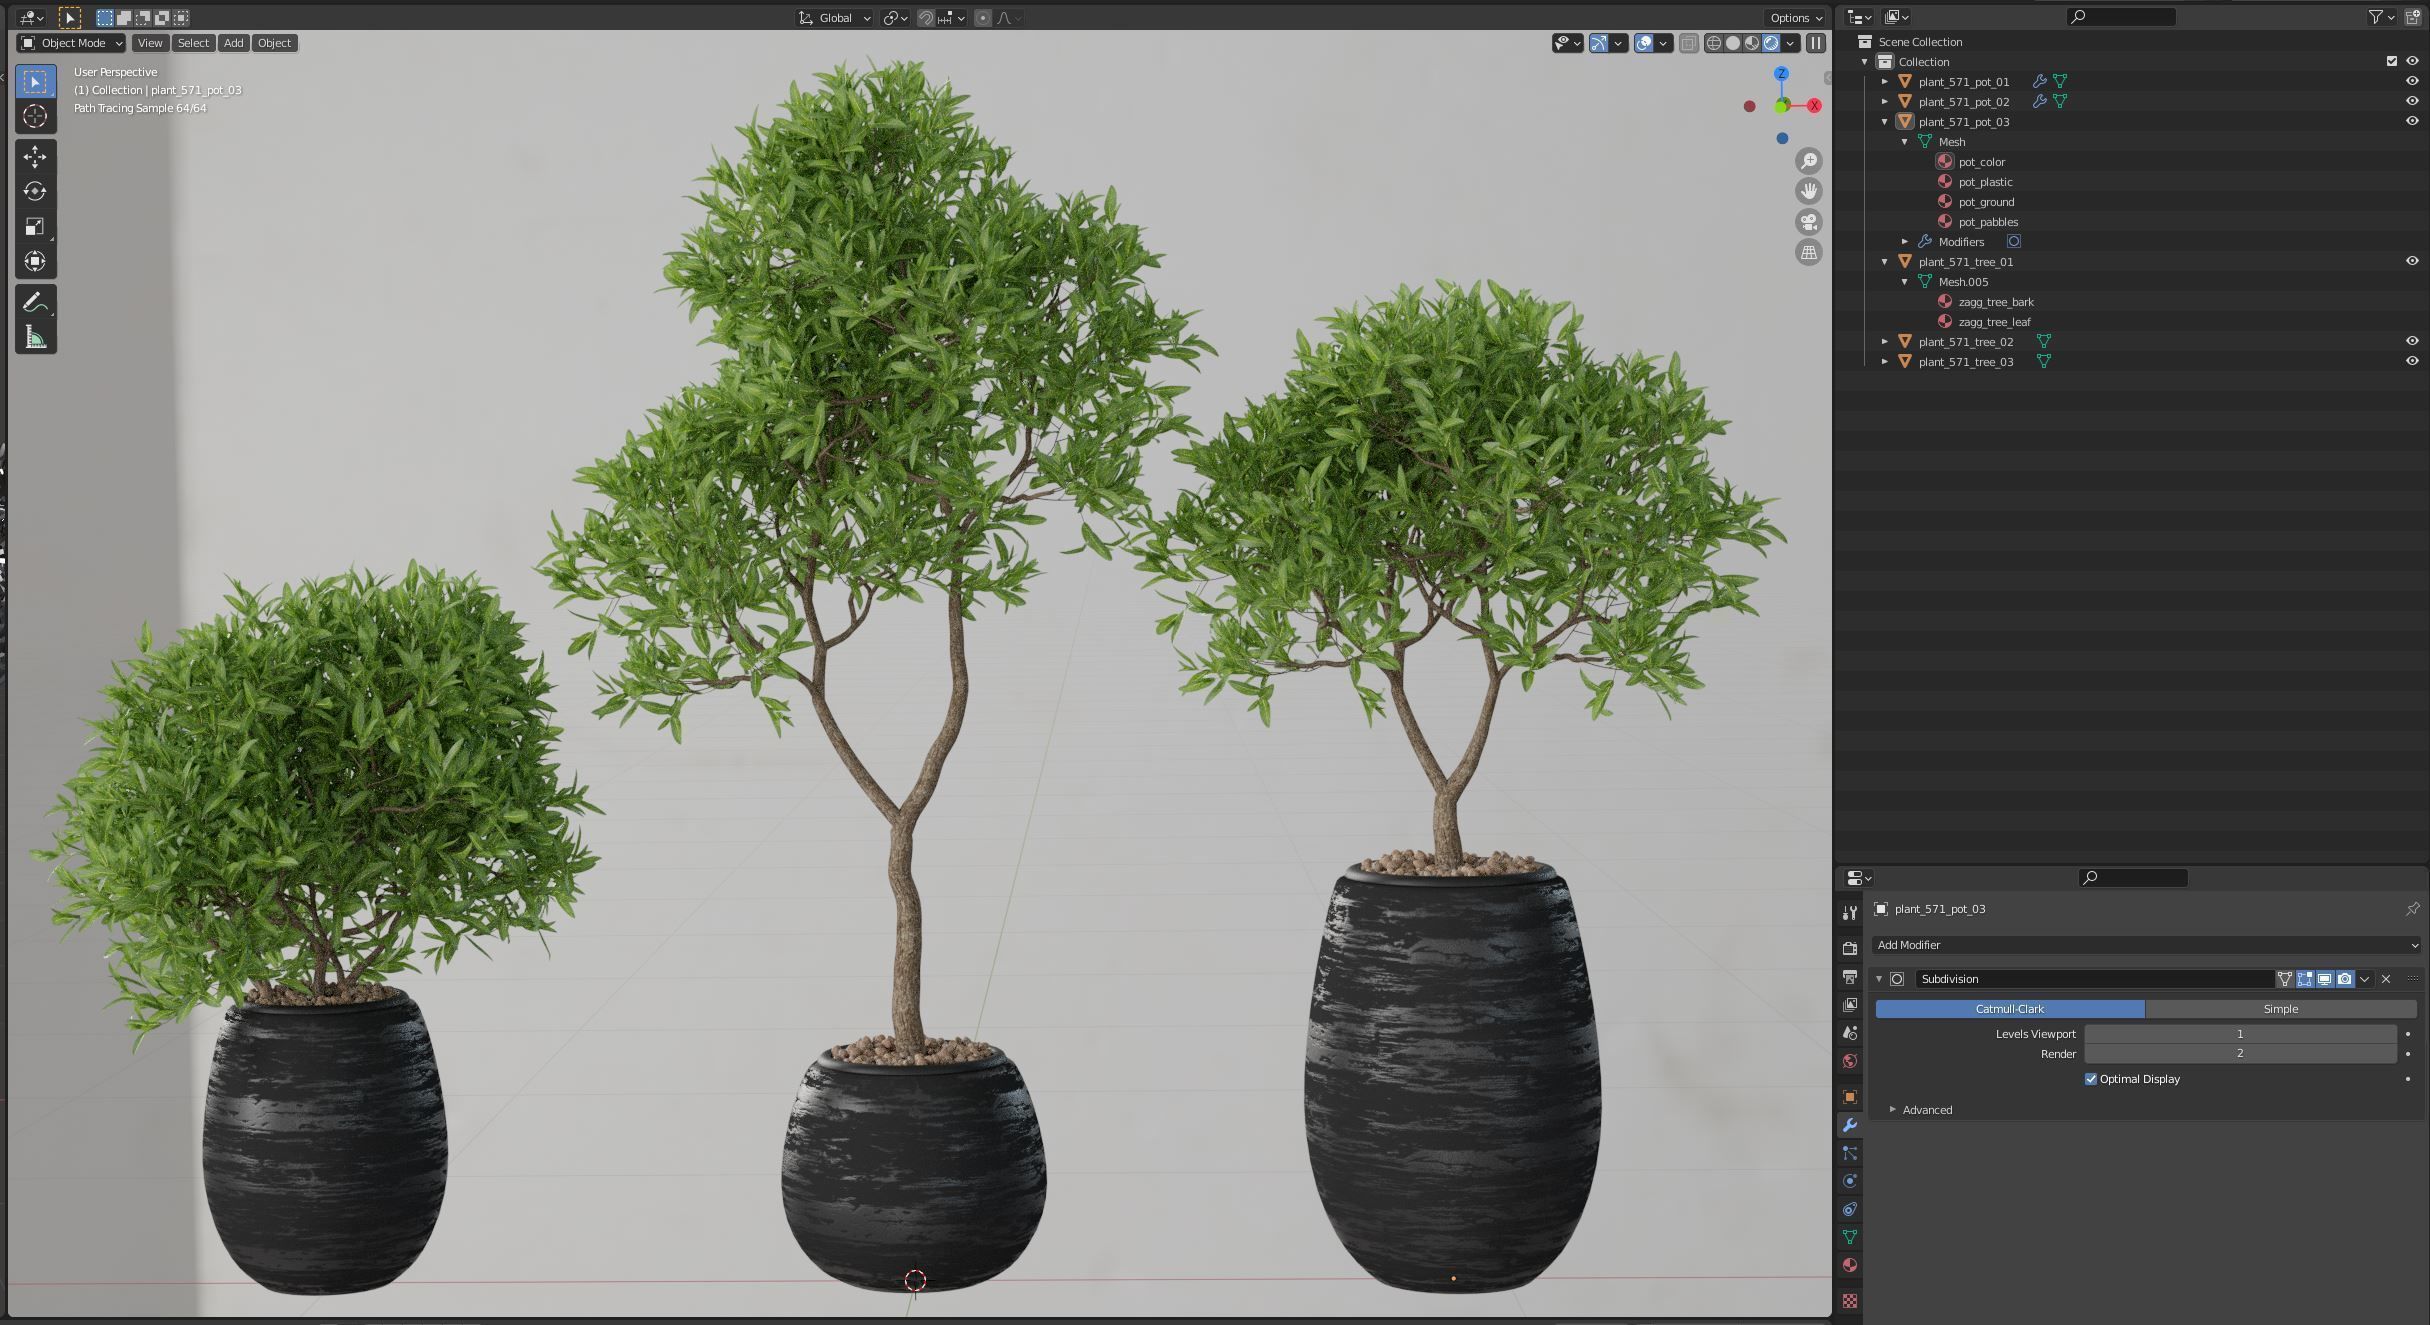The image size is (2430, 1325).
Task: Select the Move tool in toolbar
Action: (35, 157)
